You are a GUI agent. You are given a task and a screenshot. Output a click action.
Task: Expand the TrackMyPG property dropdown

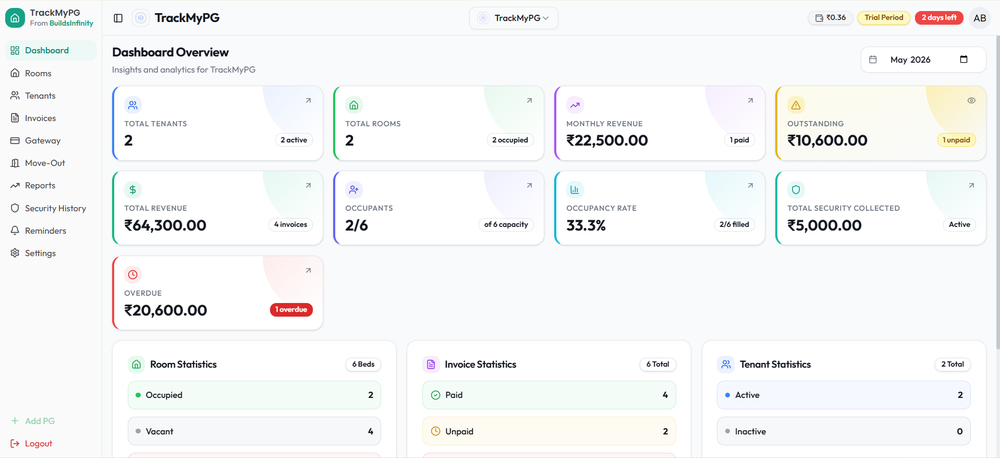(514, 18)
